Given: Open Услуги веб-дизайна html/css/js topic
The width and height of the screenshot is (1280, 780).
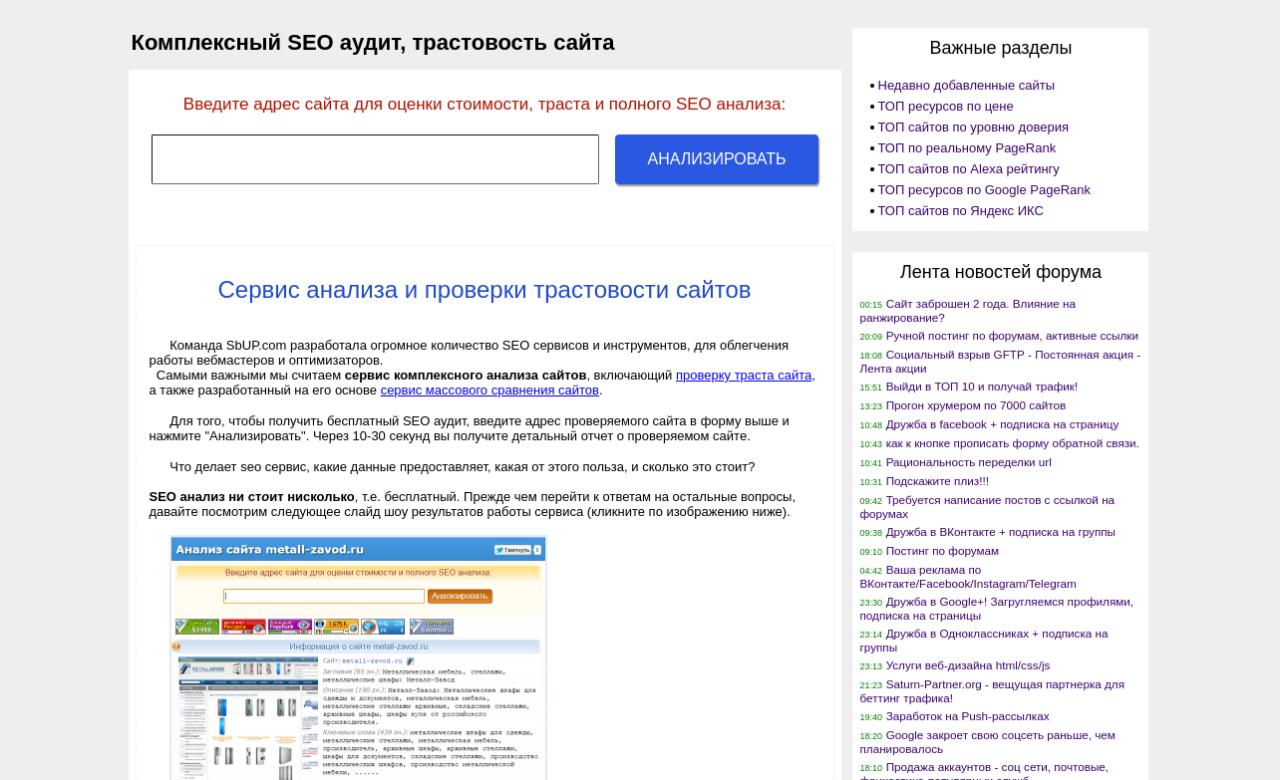Looking at the screenshot, I should point(968,666).
